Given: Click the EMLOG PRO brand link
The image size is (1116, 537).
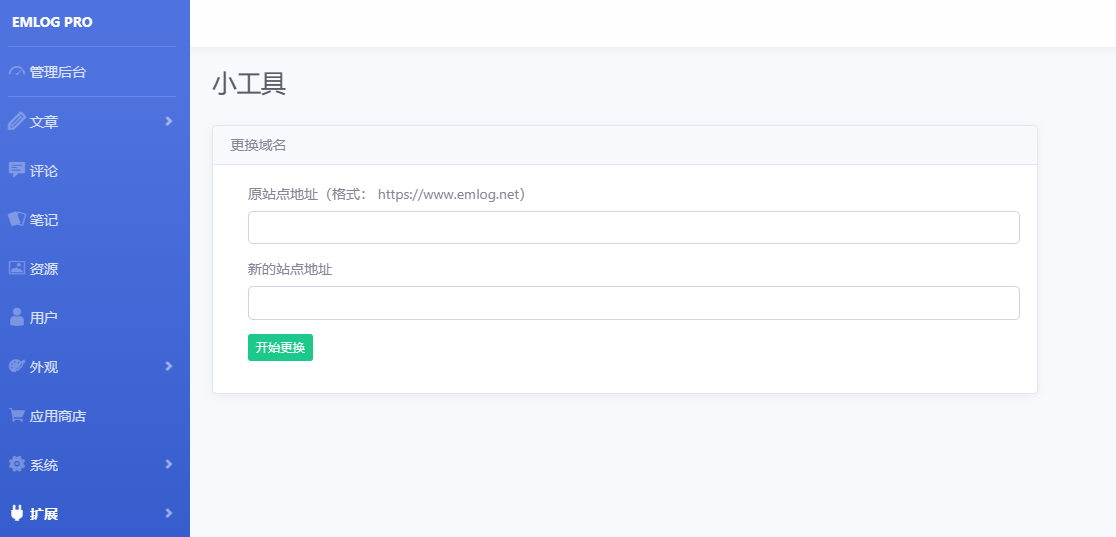Looking at the screenshot, I should 52,22.
